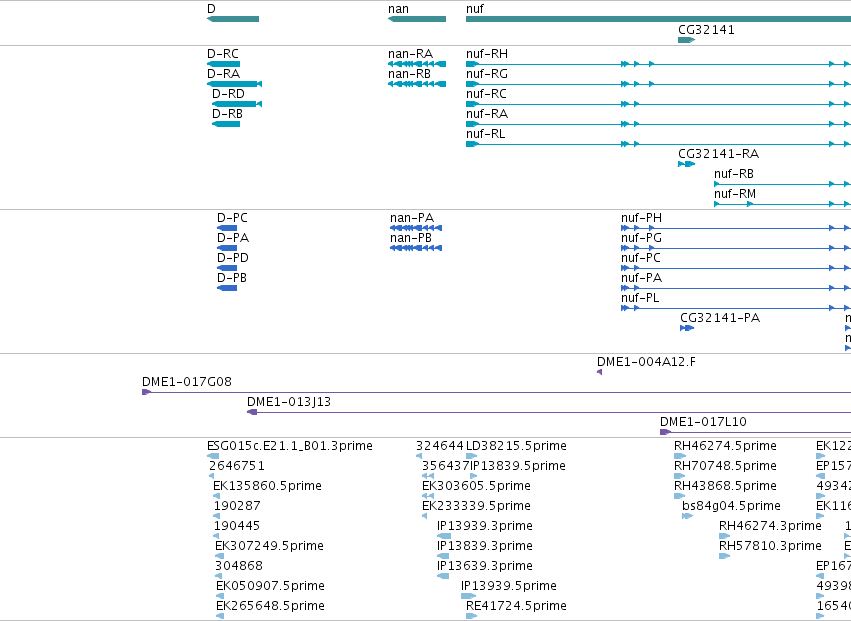This screenshot has height=621, width=851.
Task: Select the CG32141-PA protein label
Action: pos(720,318)
